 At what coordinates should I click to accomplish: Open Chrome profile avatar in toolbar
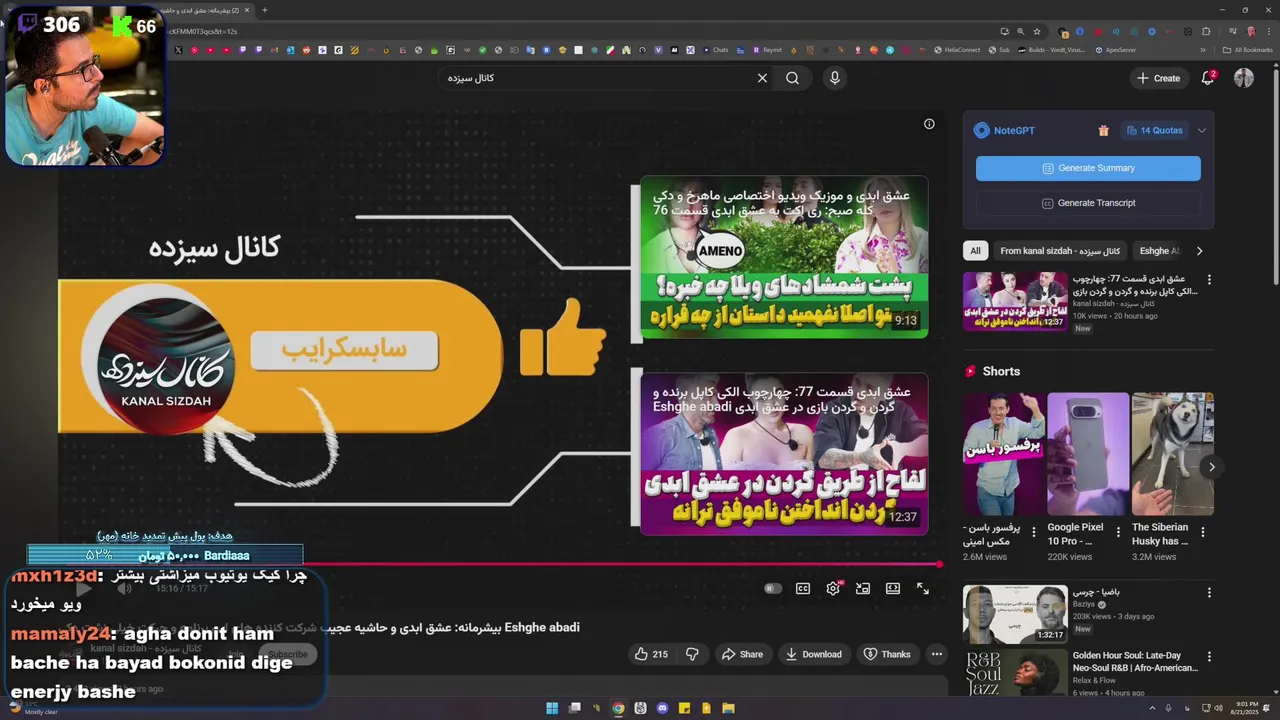pos(1250,31)
